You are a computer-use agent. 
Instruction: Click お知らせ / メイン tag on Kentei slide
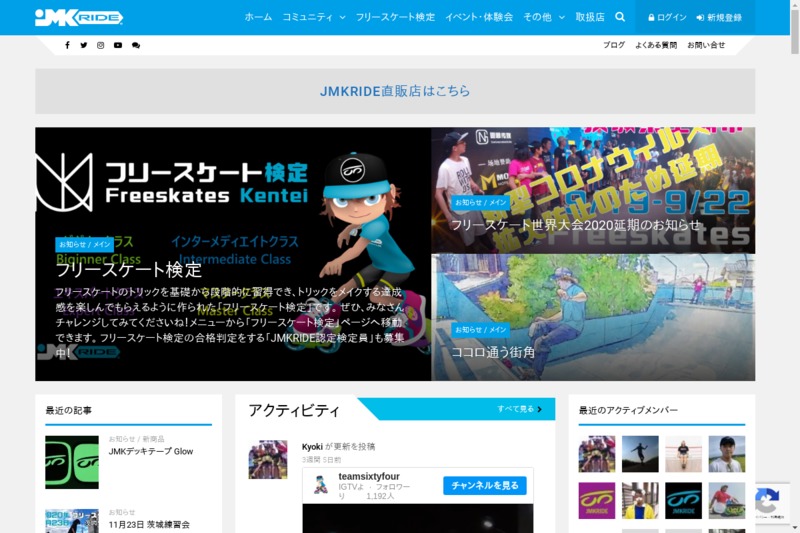pyautogui.click(x=85, y=244)
